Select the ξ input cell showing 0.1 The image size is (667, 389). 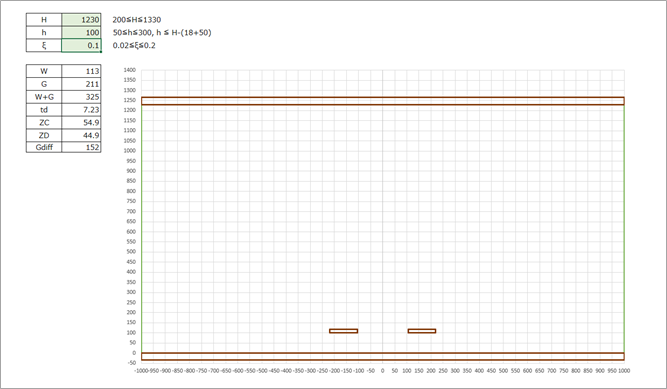[81, 45]
